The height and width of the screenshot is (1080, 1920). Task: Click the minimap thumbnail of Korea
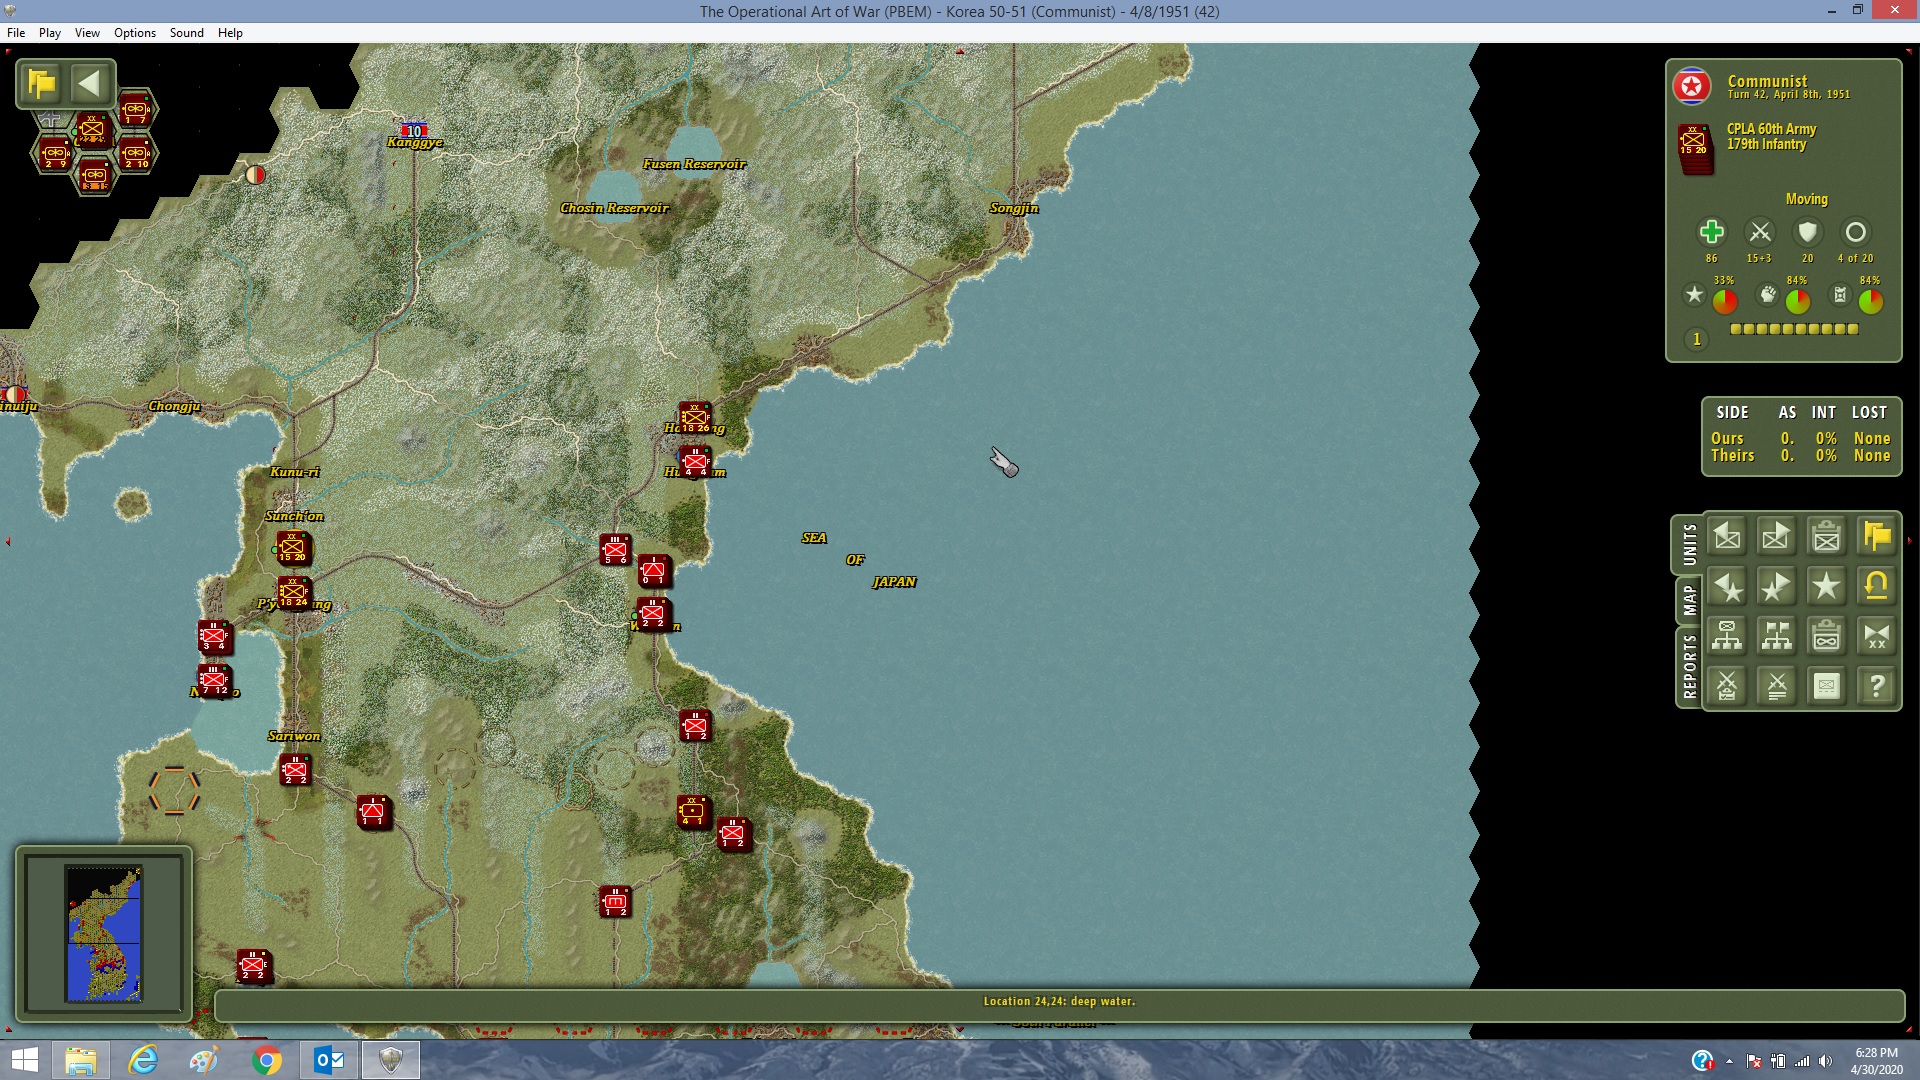click(x=104, y=934)
